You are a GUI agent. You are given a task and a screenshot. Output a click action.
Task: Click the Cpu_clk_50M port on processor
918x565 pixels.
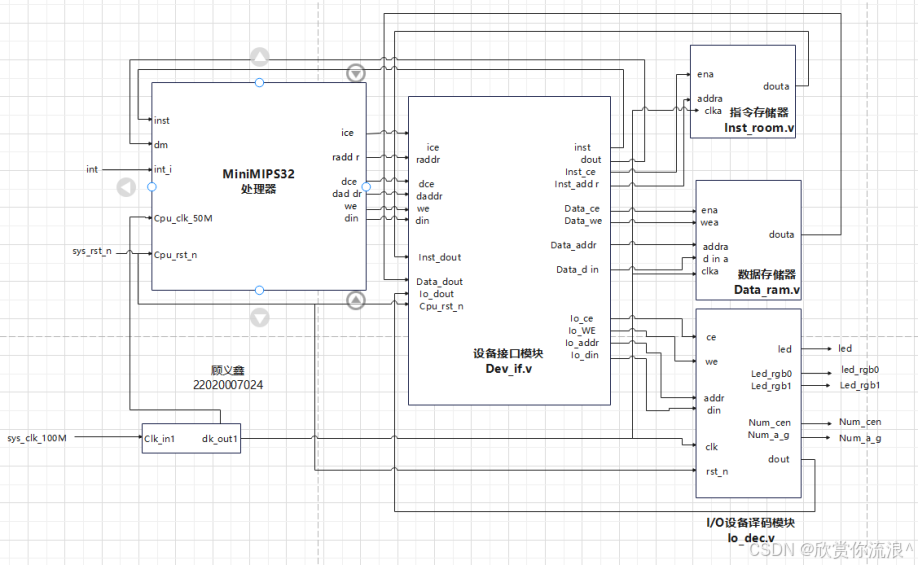pos(183,218)
